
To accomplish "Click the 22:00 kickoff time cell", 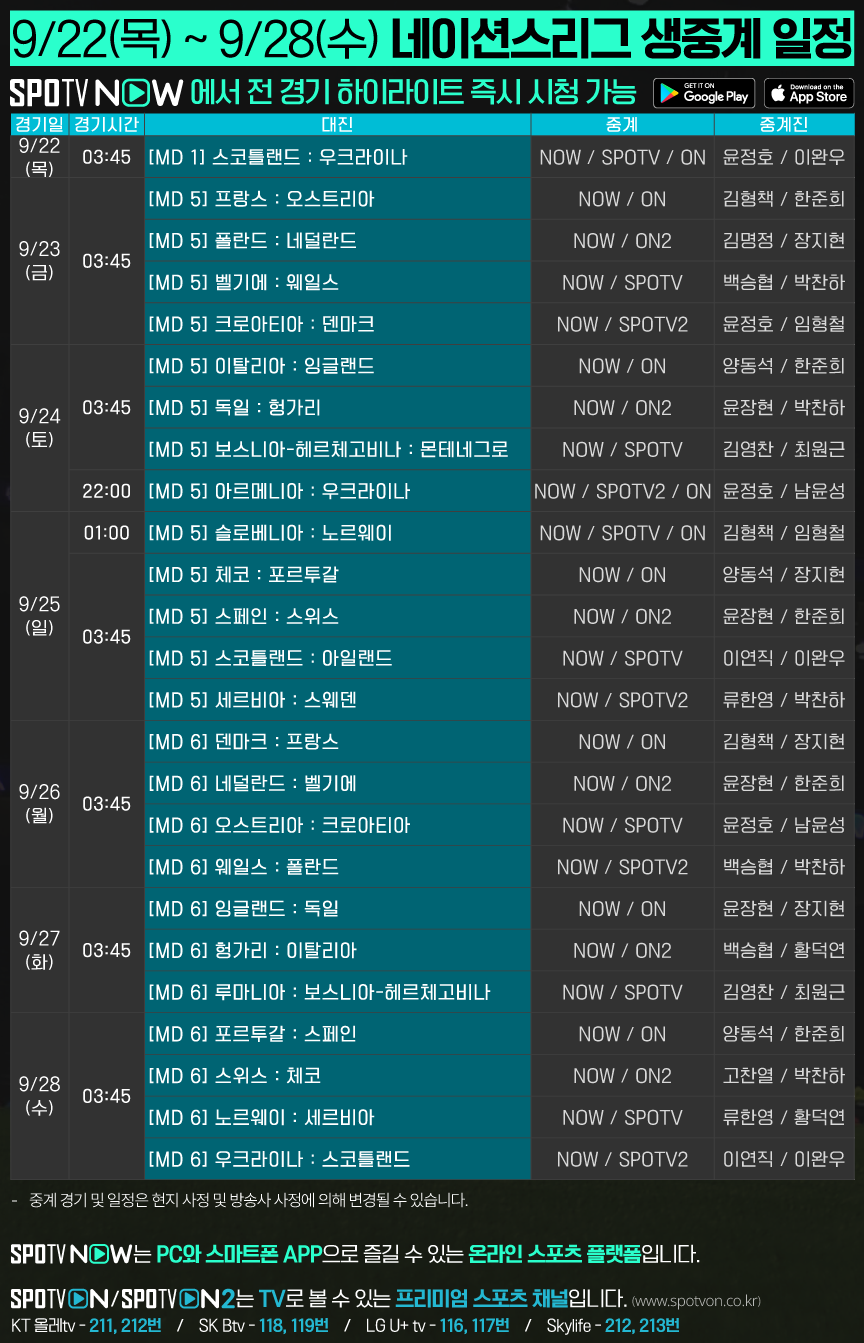I will coord(106,491).
